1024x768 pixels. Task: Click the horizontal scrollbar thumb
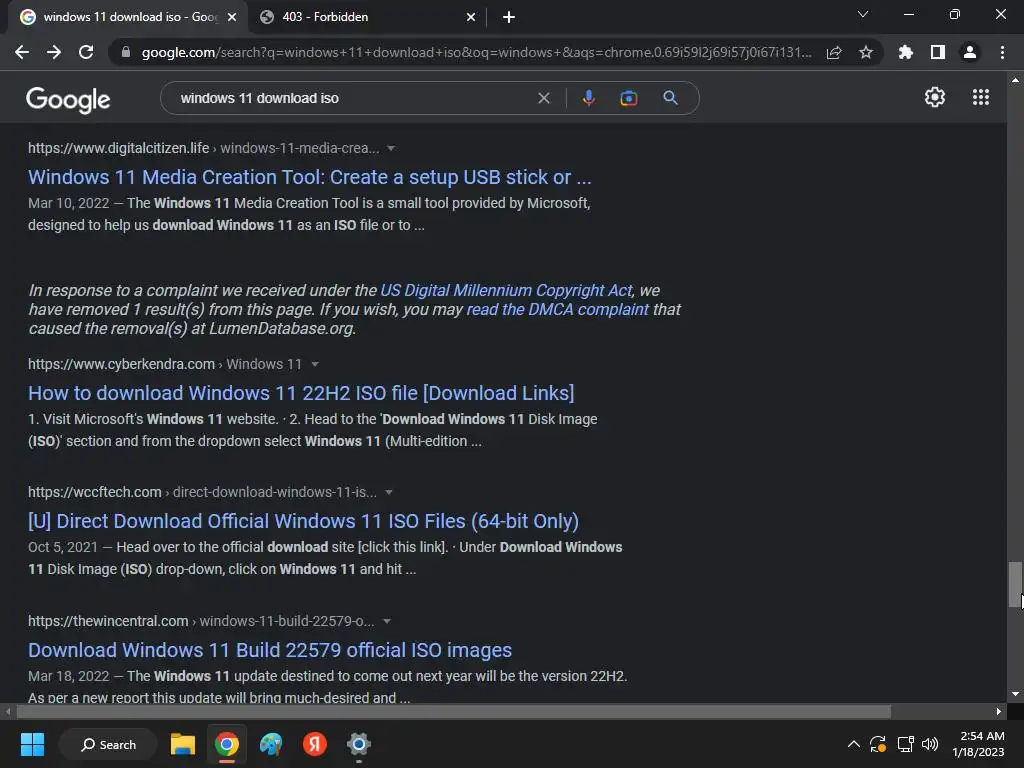tap(453, 712)
